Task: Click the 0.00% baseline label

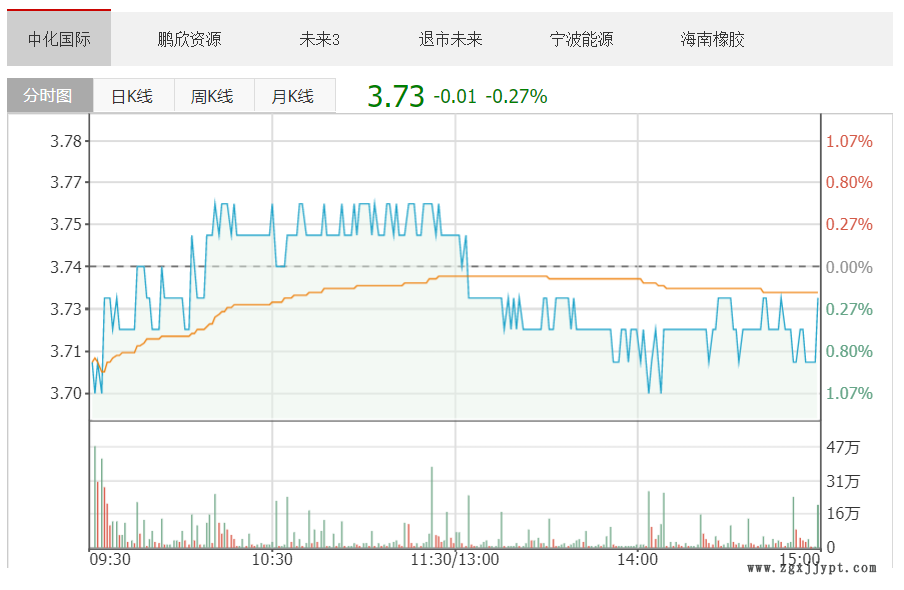Action: 849,267
